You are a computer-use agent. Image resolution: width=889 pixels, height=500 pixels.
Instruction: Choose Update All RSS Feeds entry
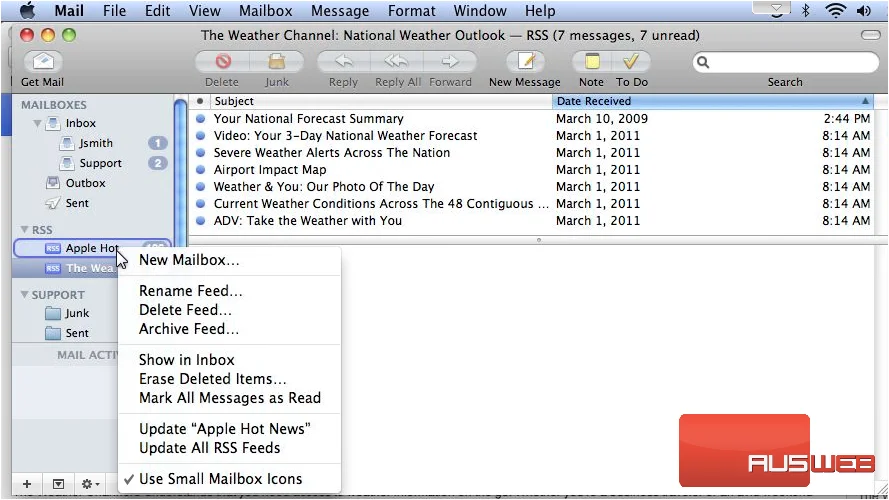[209, 448]
